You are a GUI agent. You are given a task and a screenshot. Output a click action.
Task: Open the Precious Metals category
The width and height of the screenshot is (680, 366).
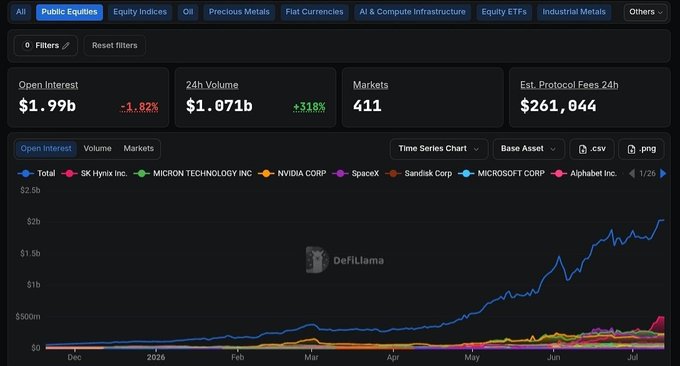pos(239,12)
